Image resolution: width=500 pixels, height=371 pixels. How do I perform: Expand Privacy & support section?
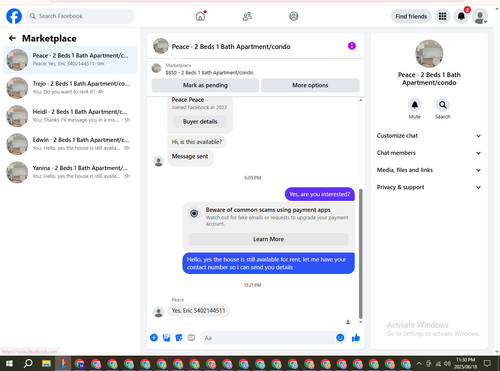coord(429,187)
